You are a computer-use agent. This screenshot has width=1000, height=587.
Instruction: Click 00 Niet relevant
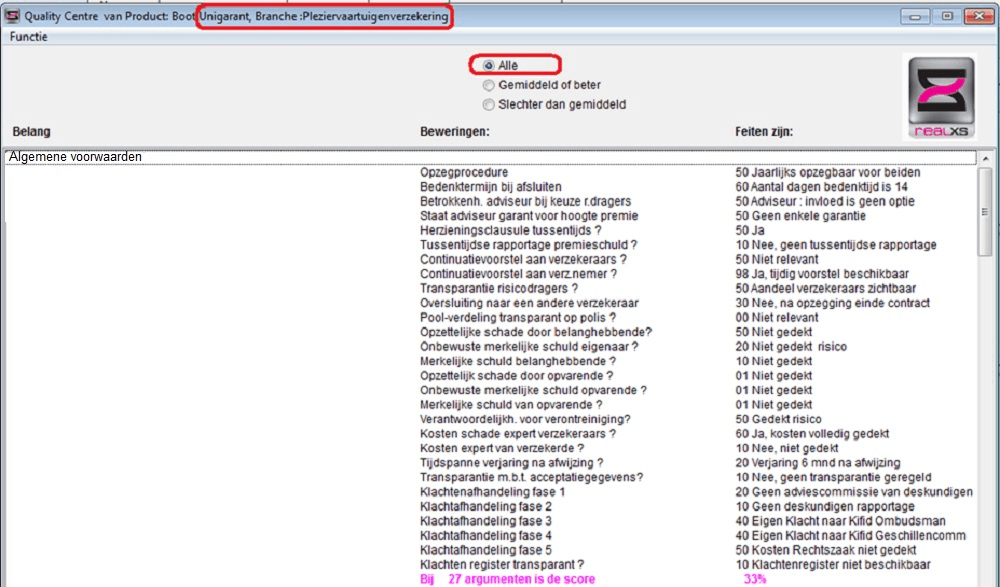point(777,318)
